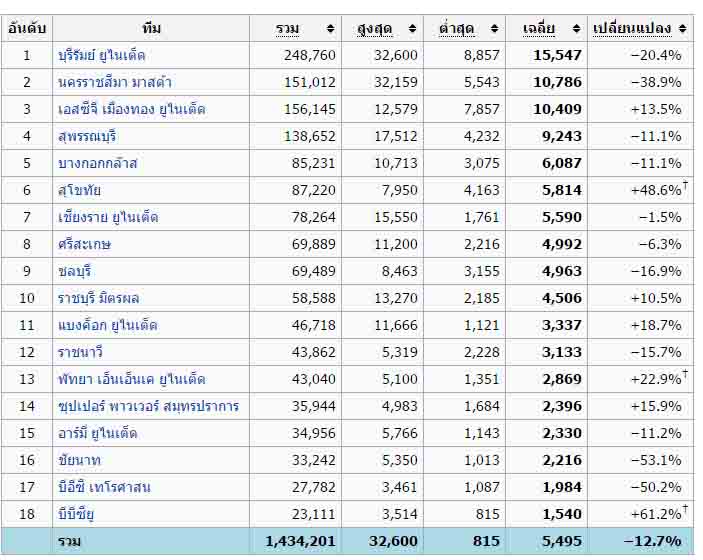Select rank number 18

click(27, 514)
